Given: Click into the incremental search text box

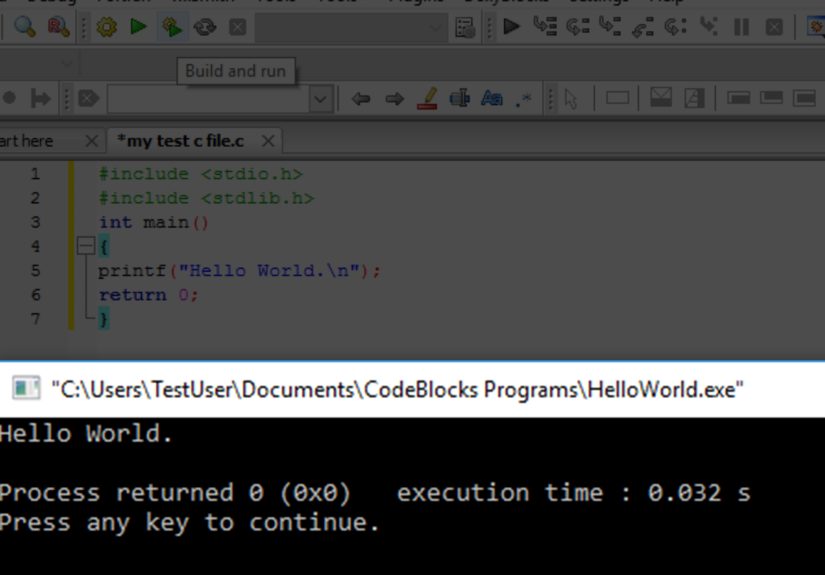Looking at the screenshot, I should (x=208, y=99).
